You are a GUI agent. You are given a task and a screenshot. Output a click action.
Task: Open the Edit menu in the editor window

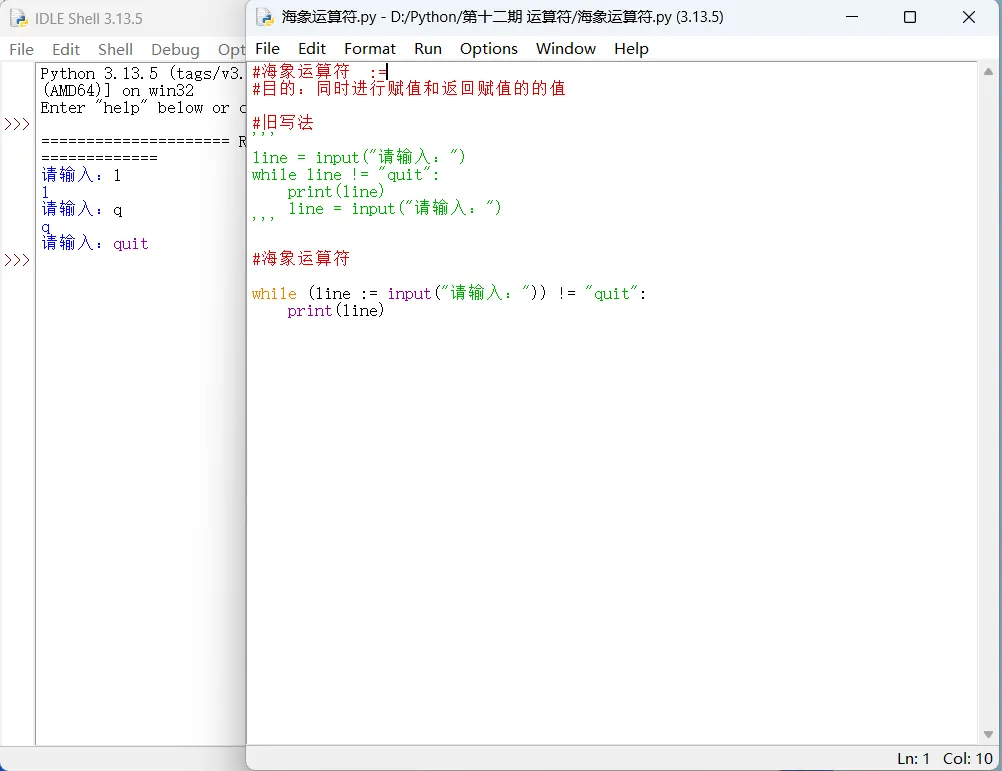(311, 49)
